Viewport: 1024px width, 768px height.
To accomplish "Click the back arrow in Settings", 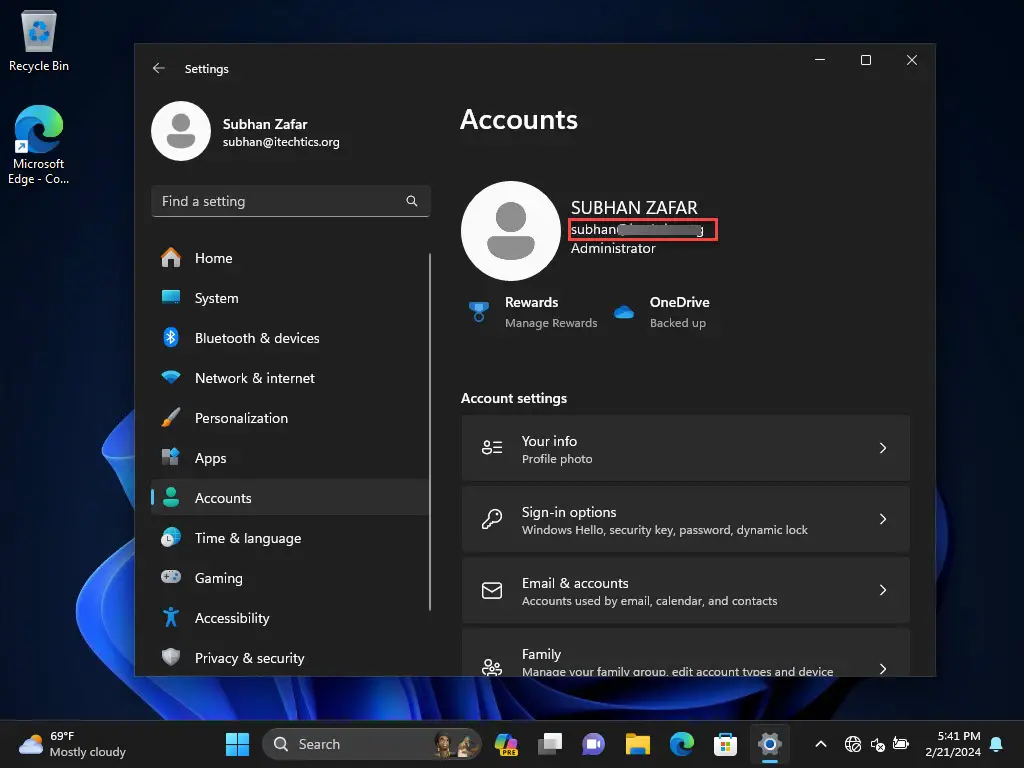I will (159, 68).
